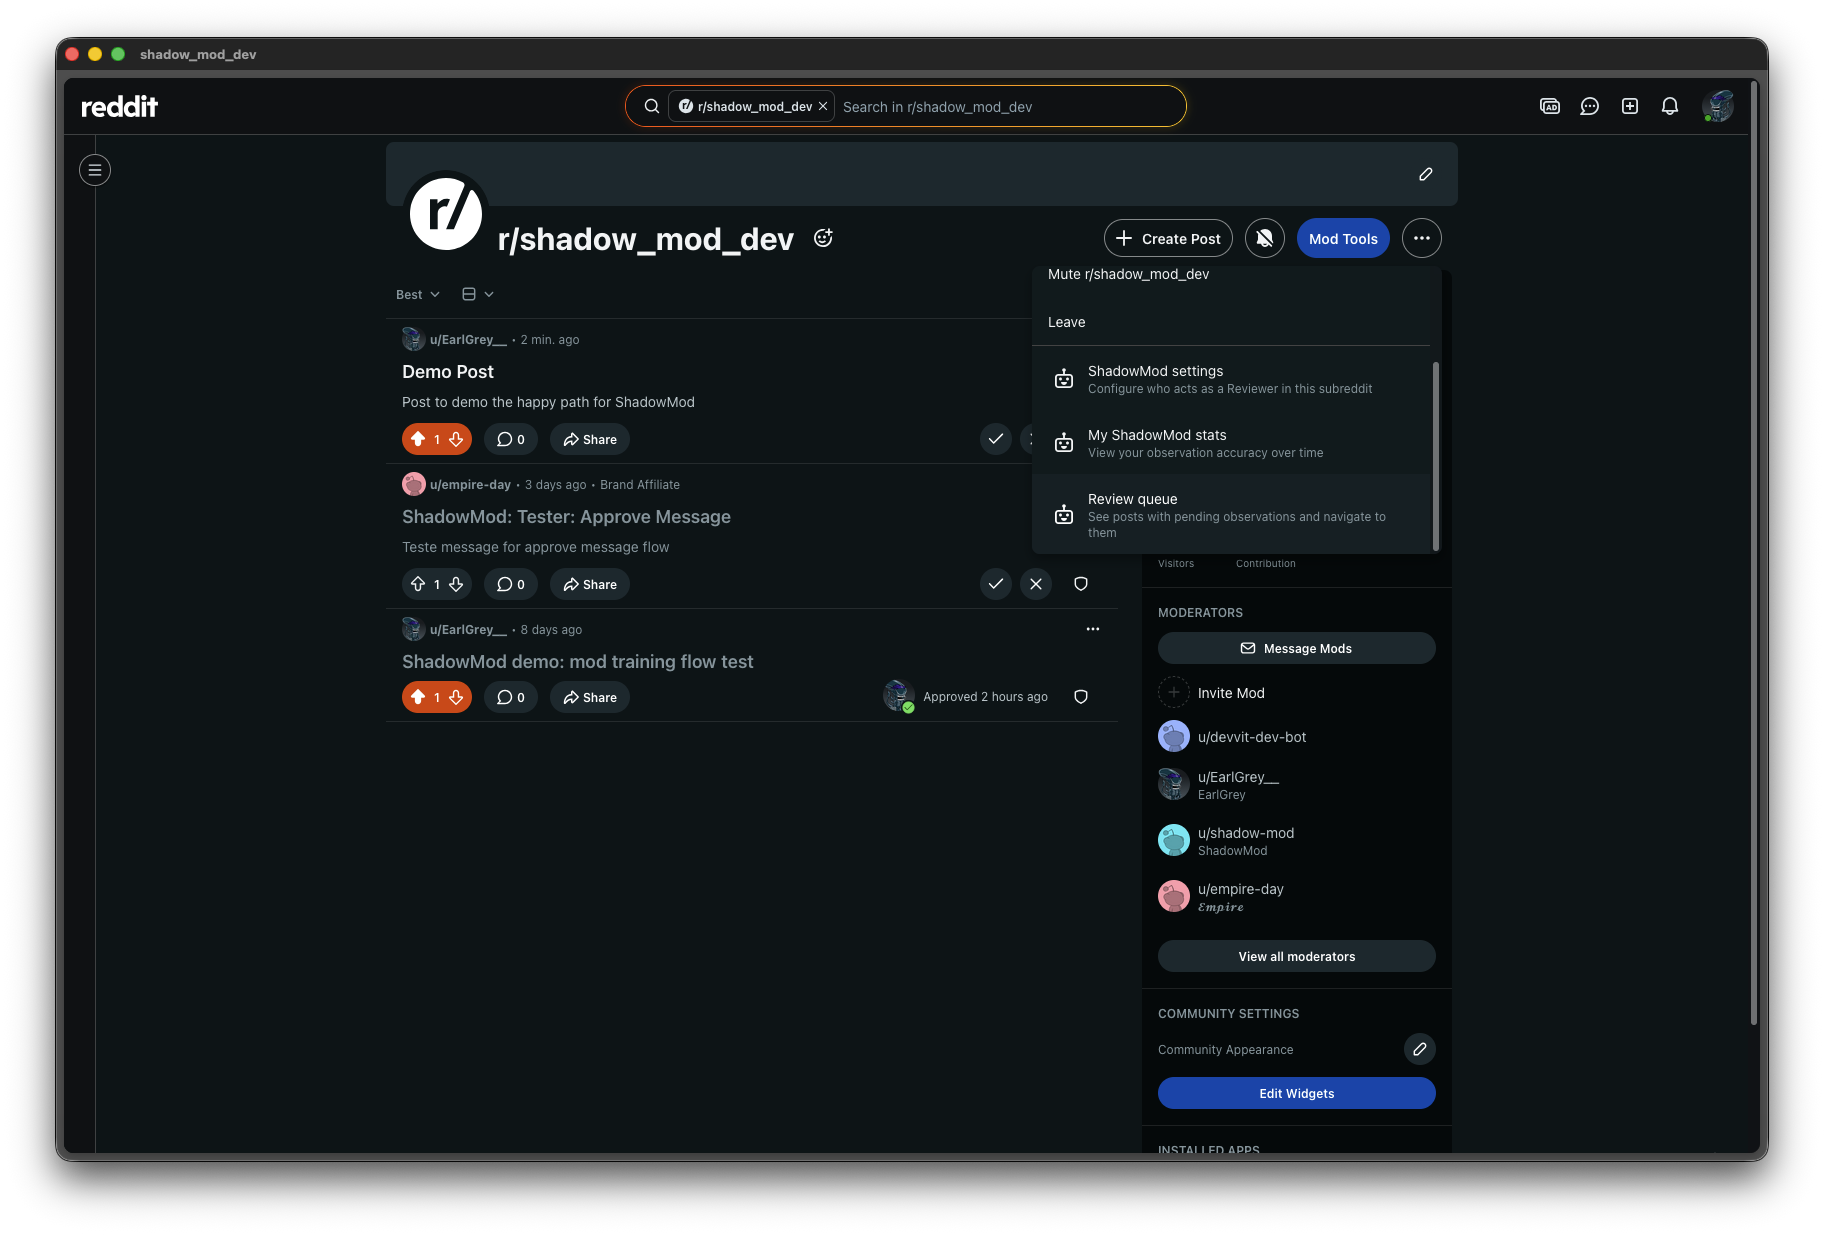Select Leave from the menu
Viewport: 1824px width, 1235px height.
(1231, 322)
